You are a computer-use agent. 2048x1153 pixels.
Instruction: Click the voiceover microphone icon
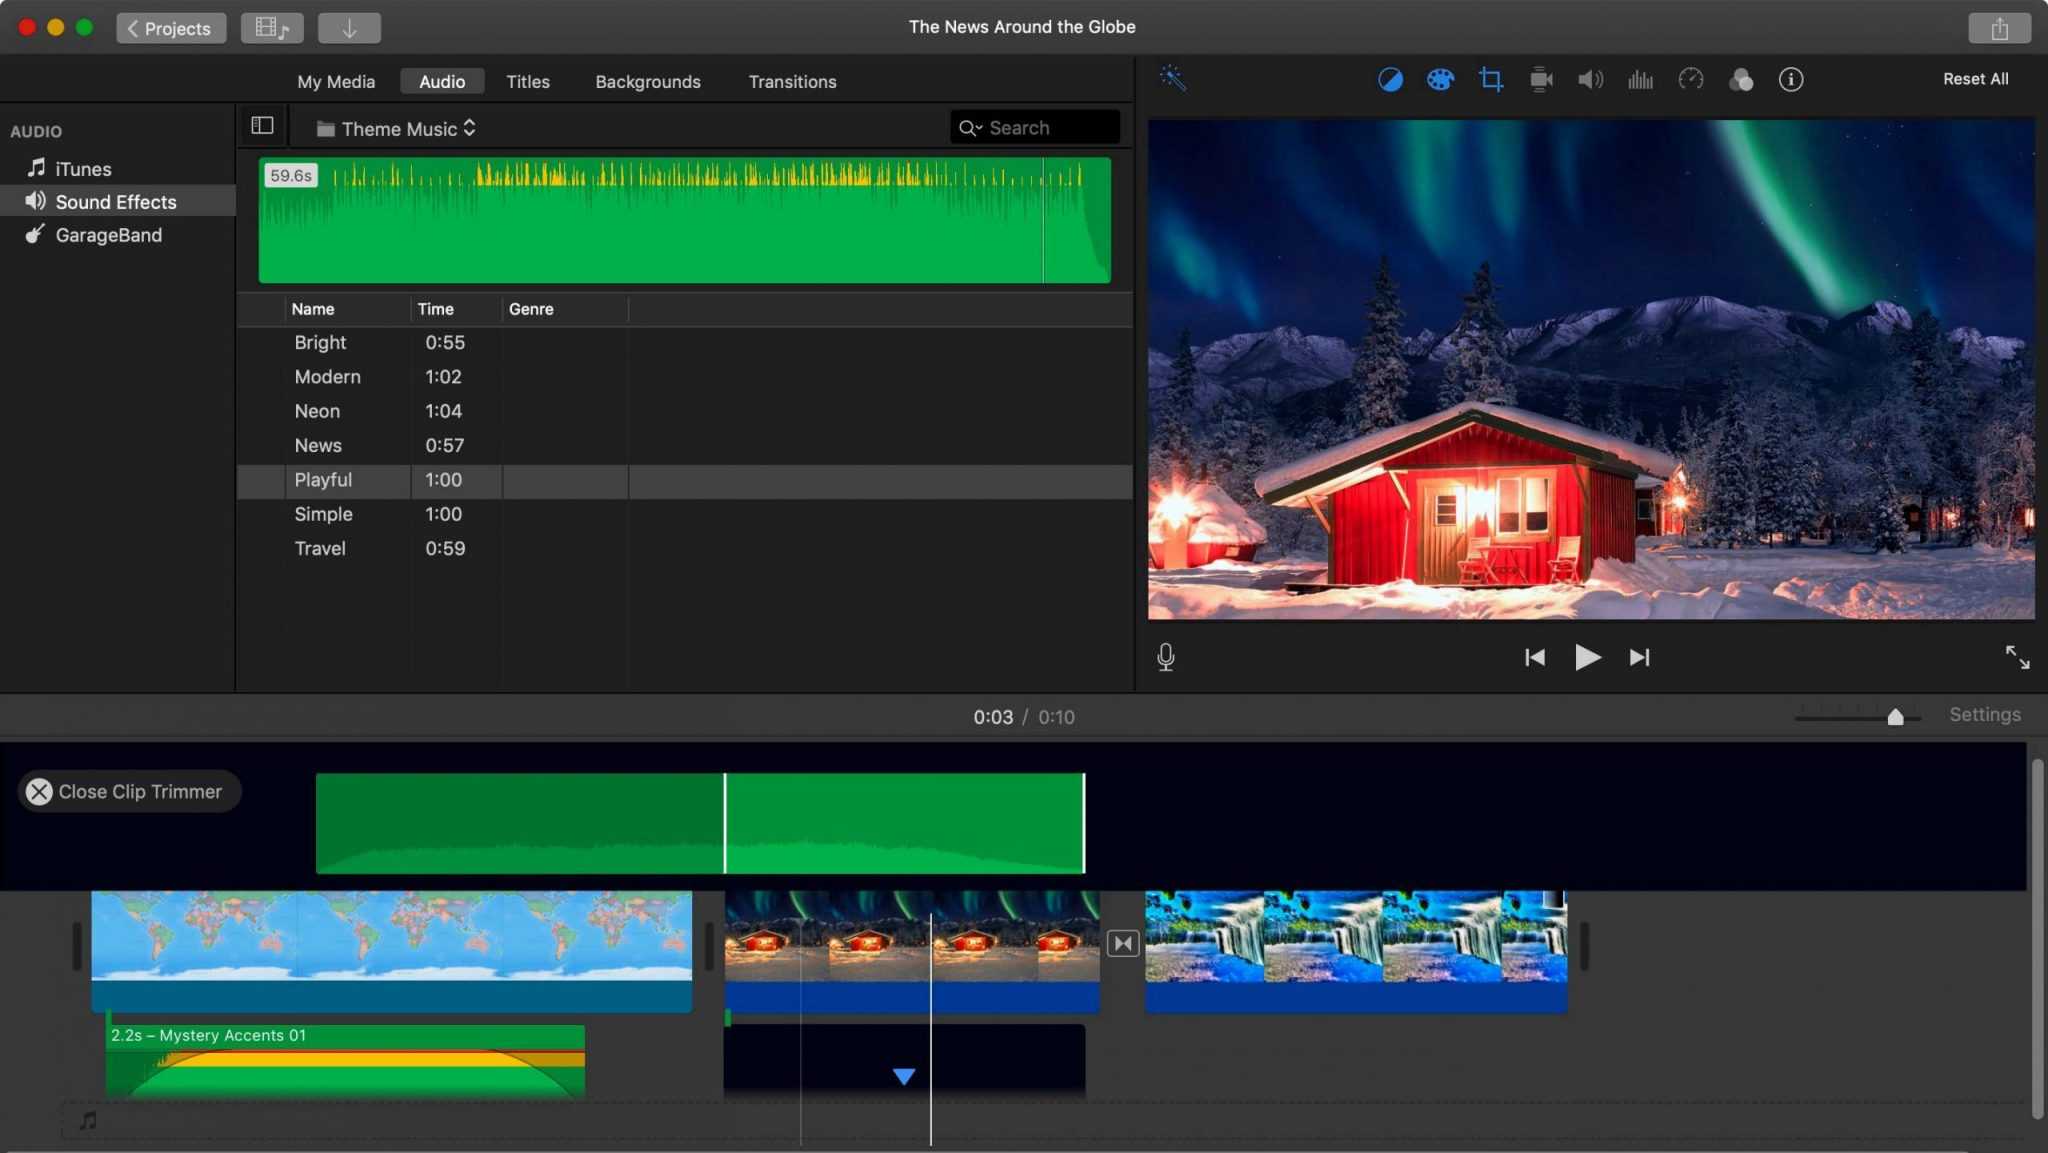[1165, 657]
